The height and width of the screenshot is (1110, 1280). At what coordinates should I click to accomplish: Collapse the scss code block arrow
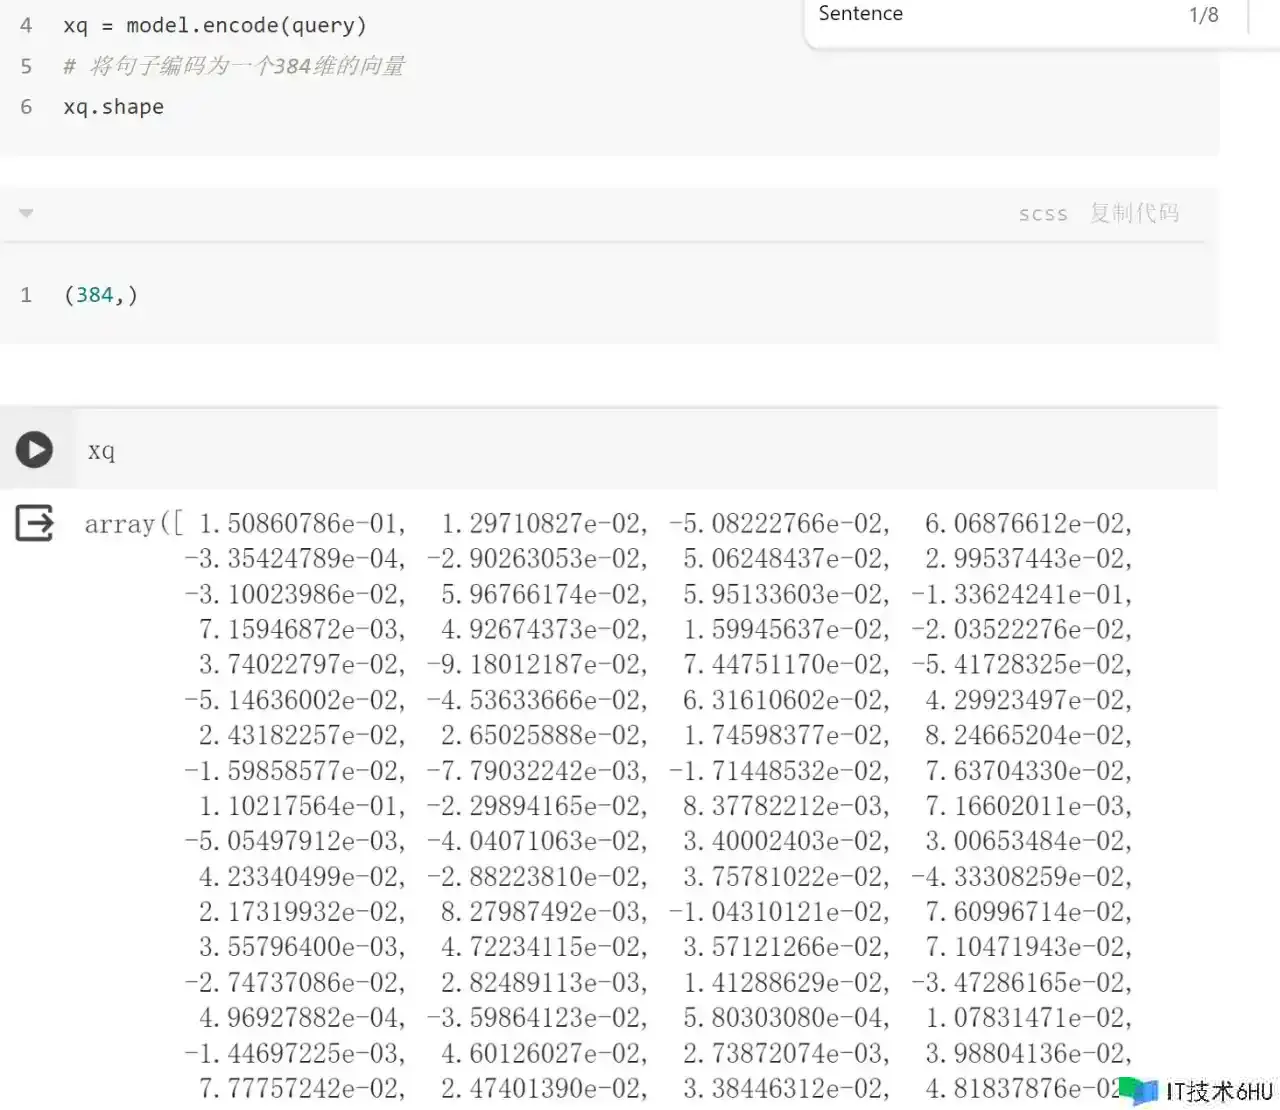click(x=26, y=213)
